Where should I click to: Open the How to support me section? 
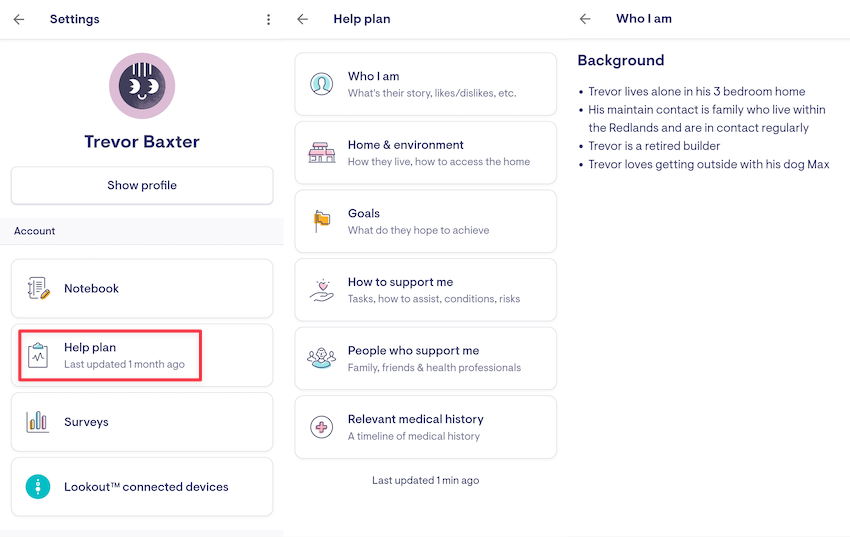tap(425, 290)
